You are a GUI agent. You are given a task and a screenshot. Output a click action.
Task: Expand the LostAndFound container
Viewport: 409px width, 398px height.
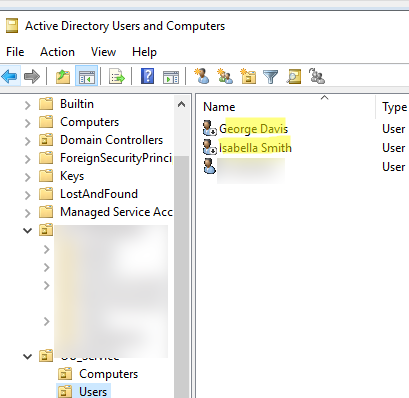(x=28, y=195)
